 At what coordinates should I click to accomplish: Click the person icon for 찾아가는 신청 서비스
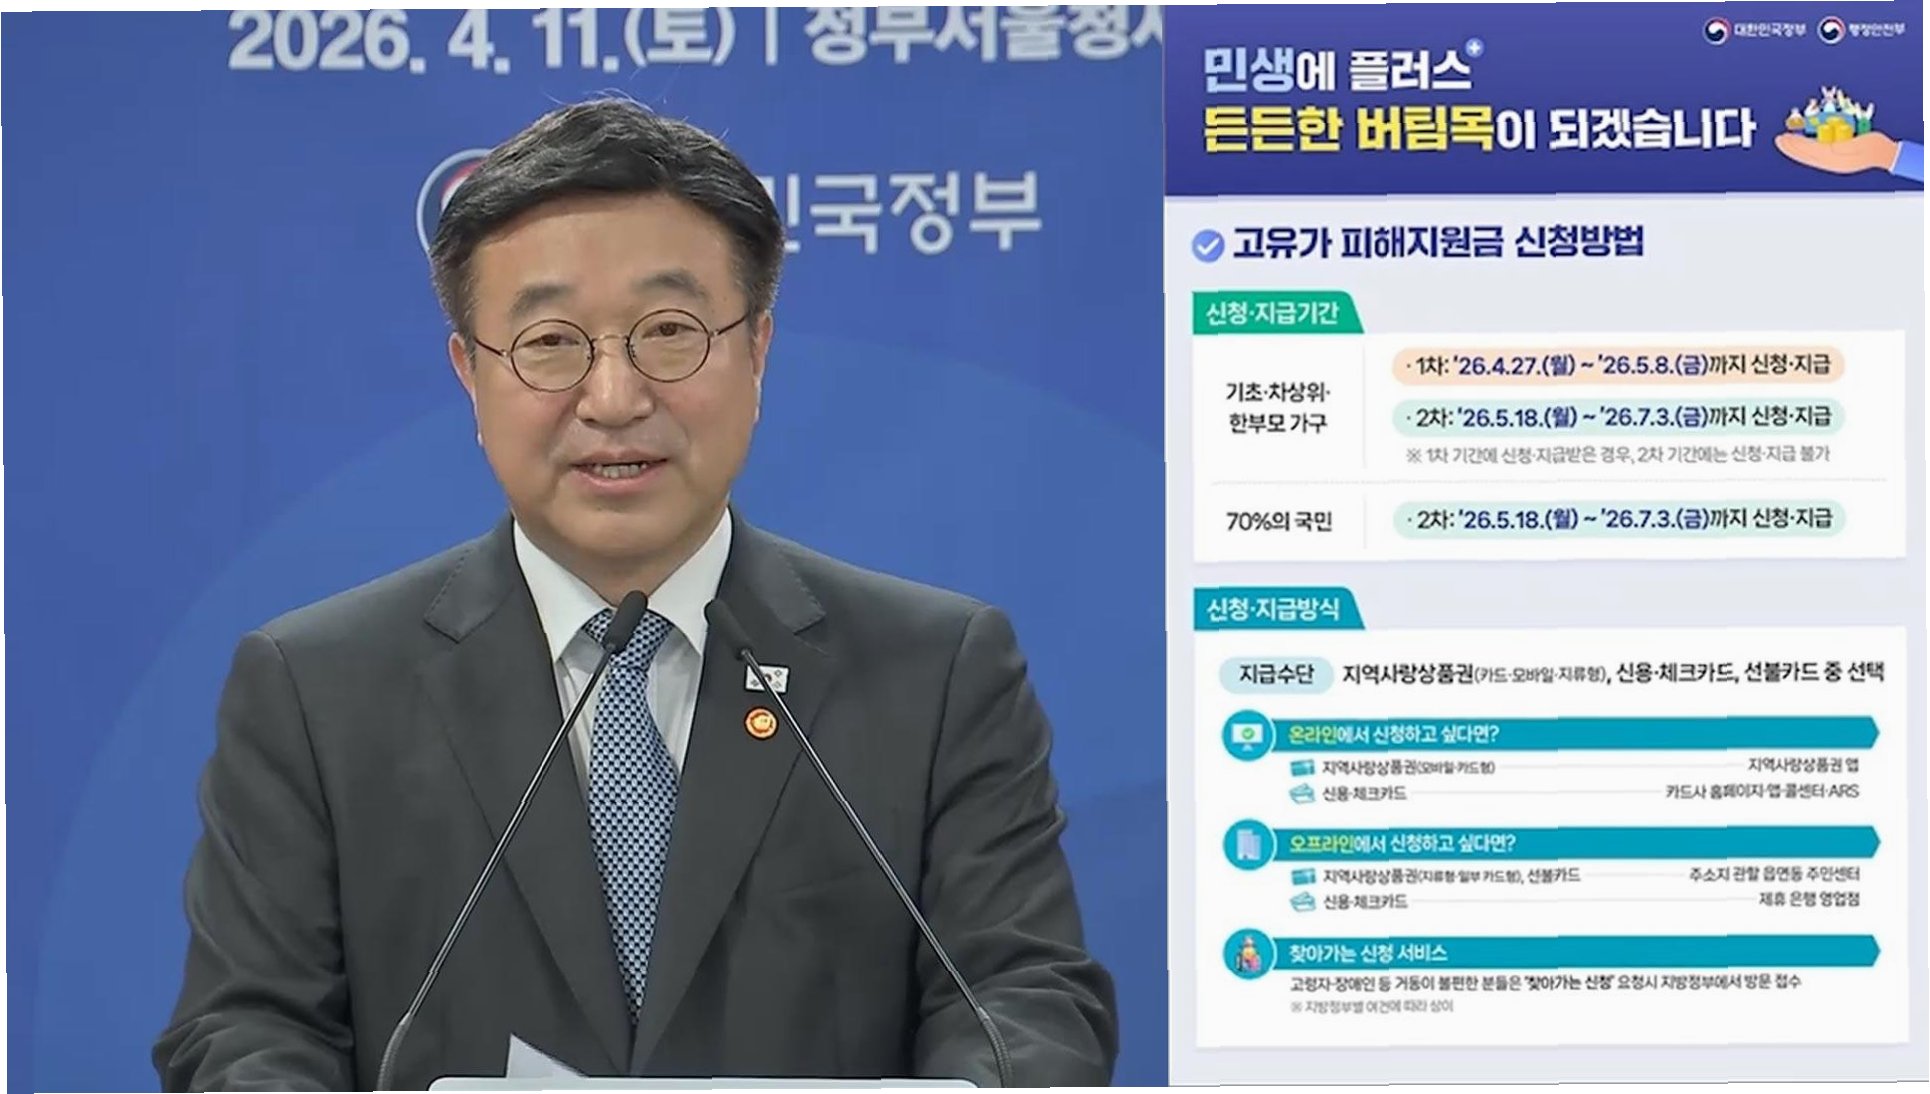[1247, 953]
